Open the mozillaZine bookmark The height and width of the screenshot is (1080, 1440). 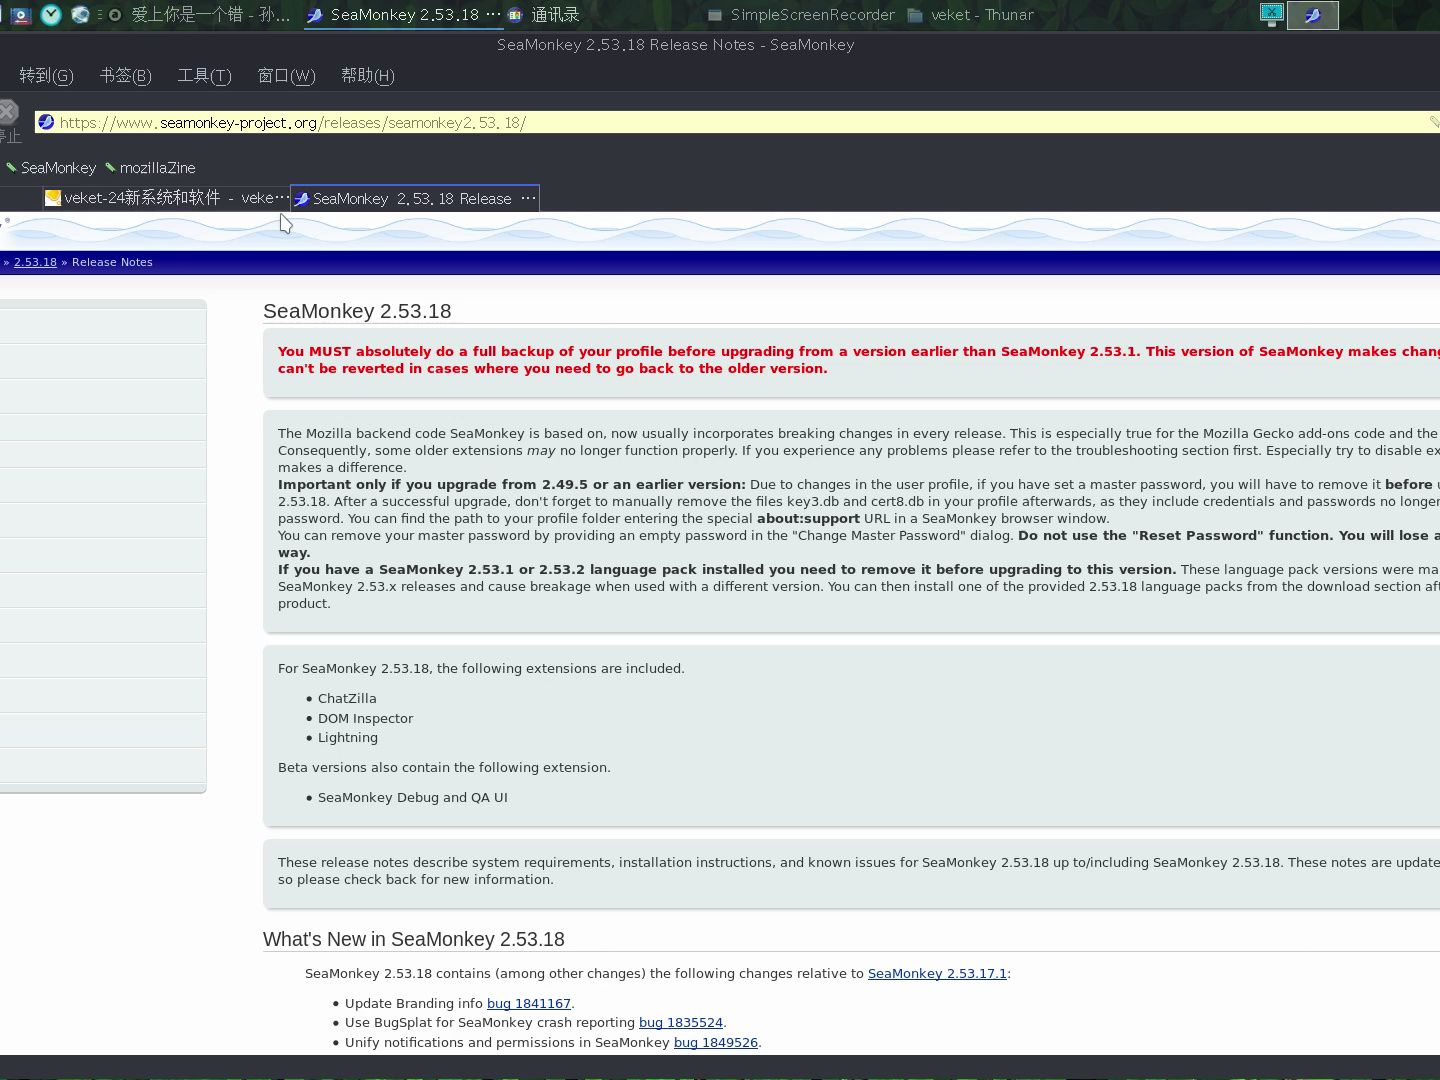(x=150, y=168)
